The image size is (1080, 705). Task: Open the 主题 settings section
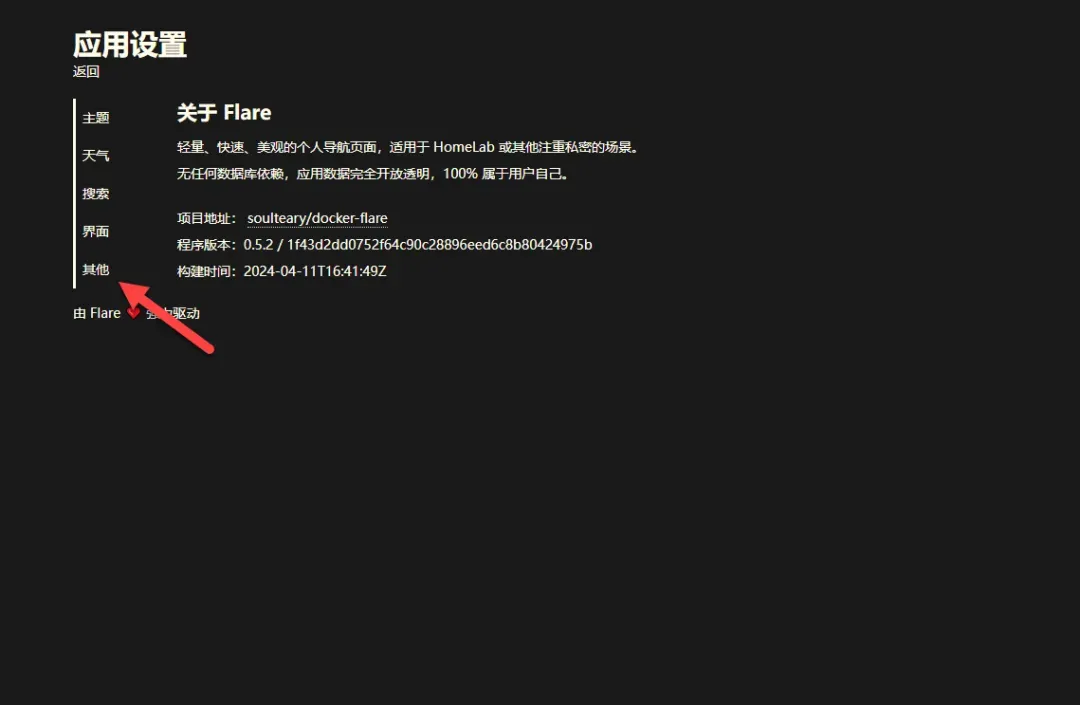click(96, 118)
